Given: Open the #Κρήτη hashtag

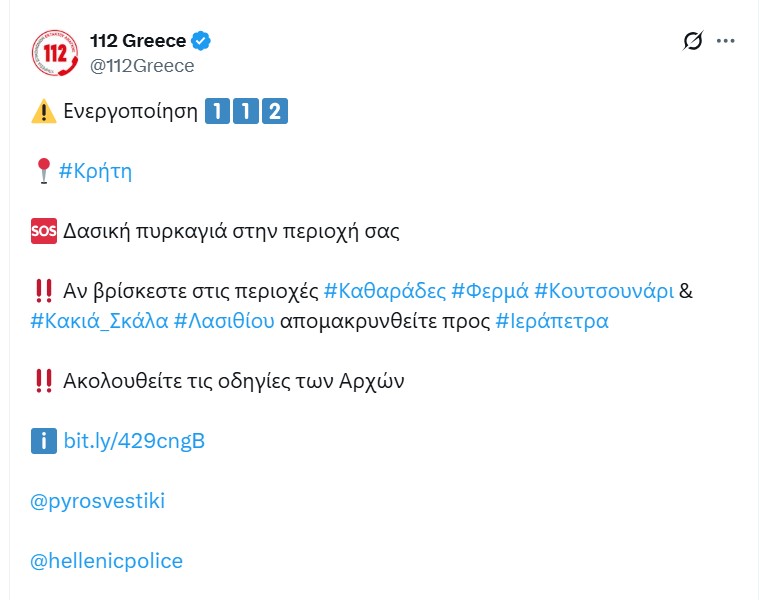Looking at the screenshot, I should 95,171.
